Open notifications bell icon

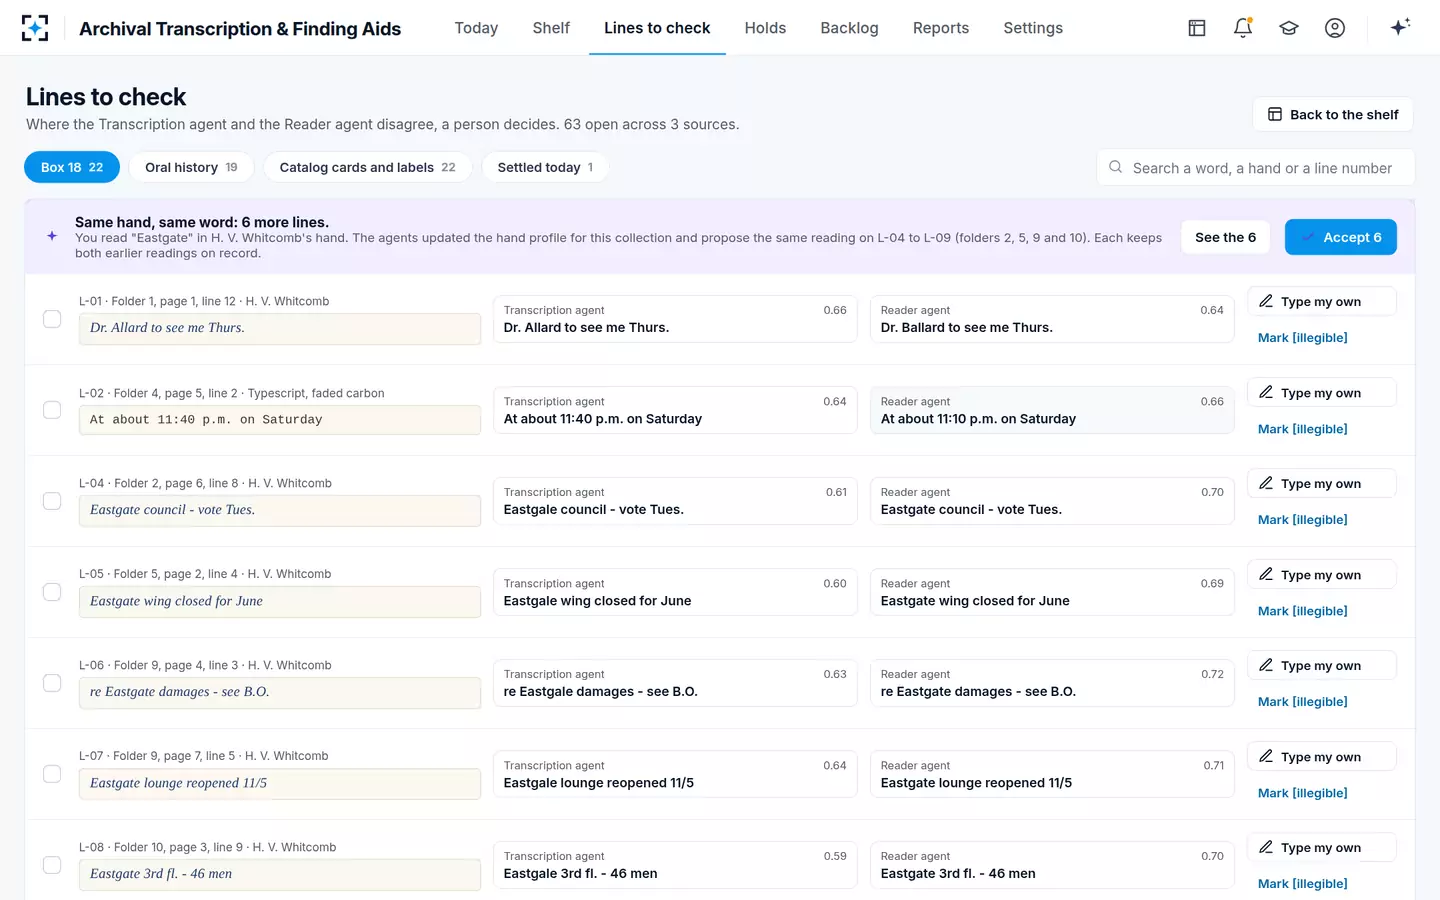click(1243, 28)
